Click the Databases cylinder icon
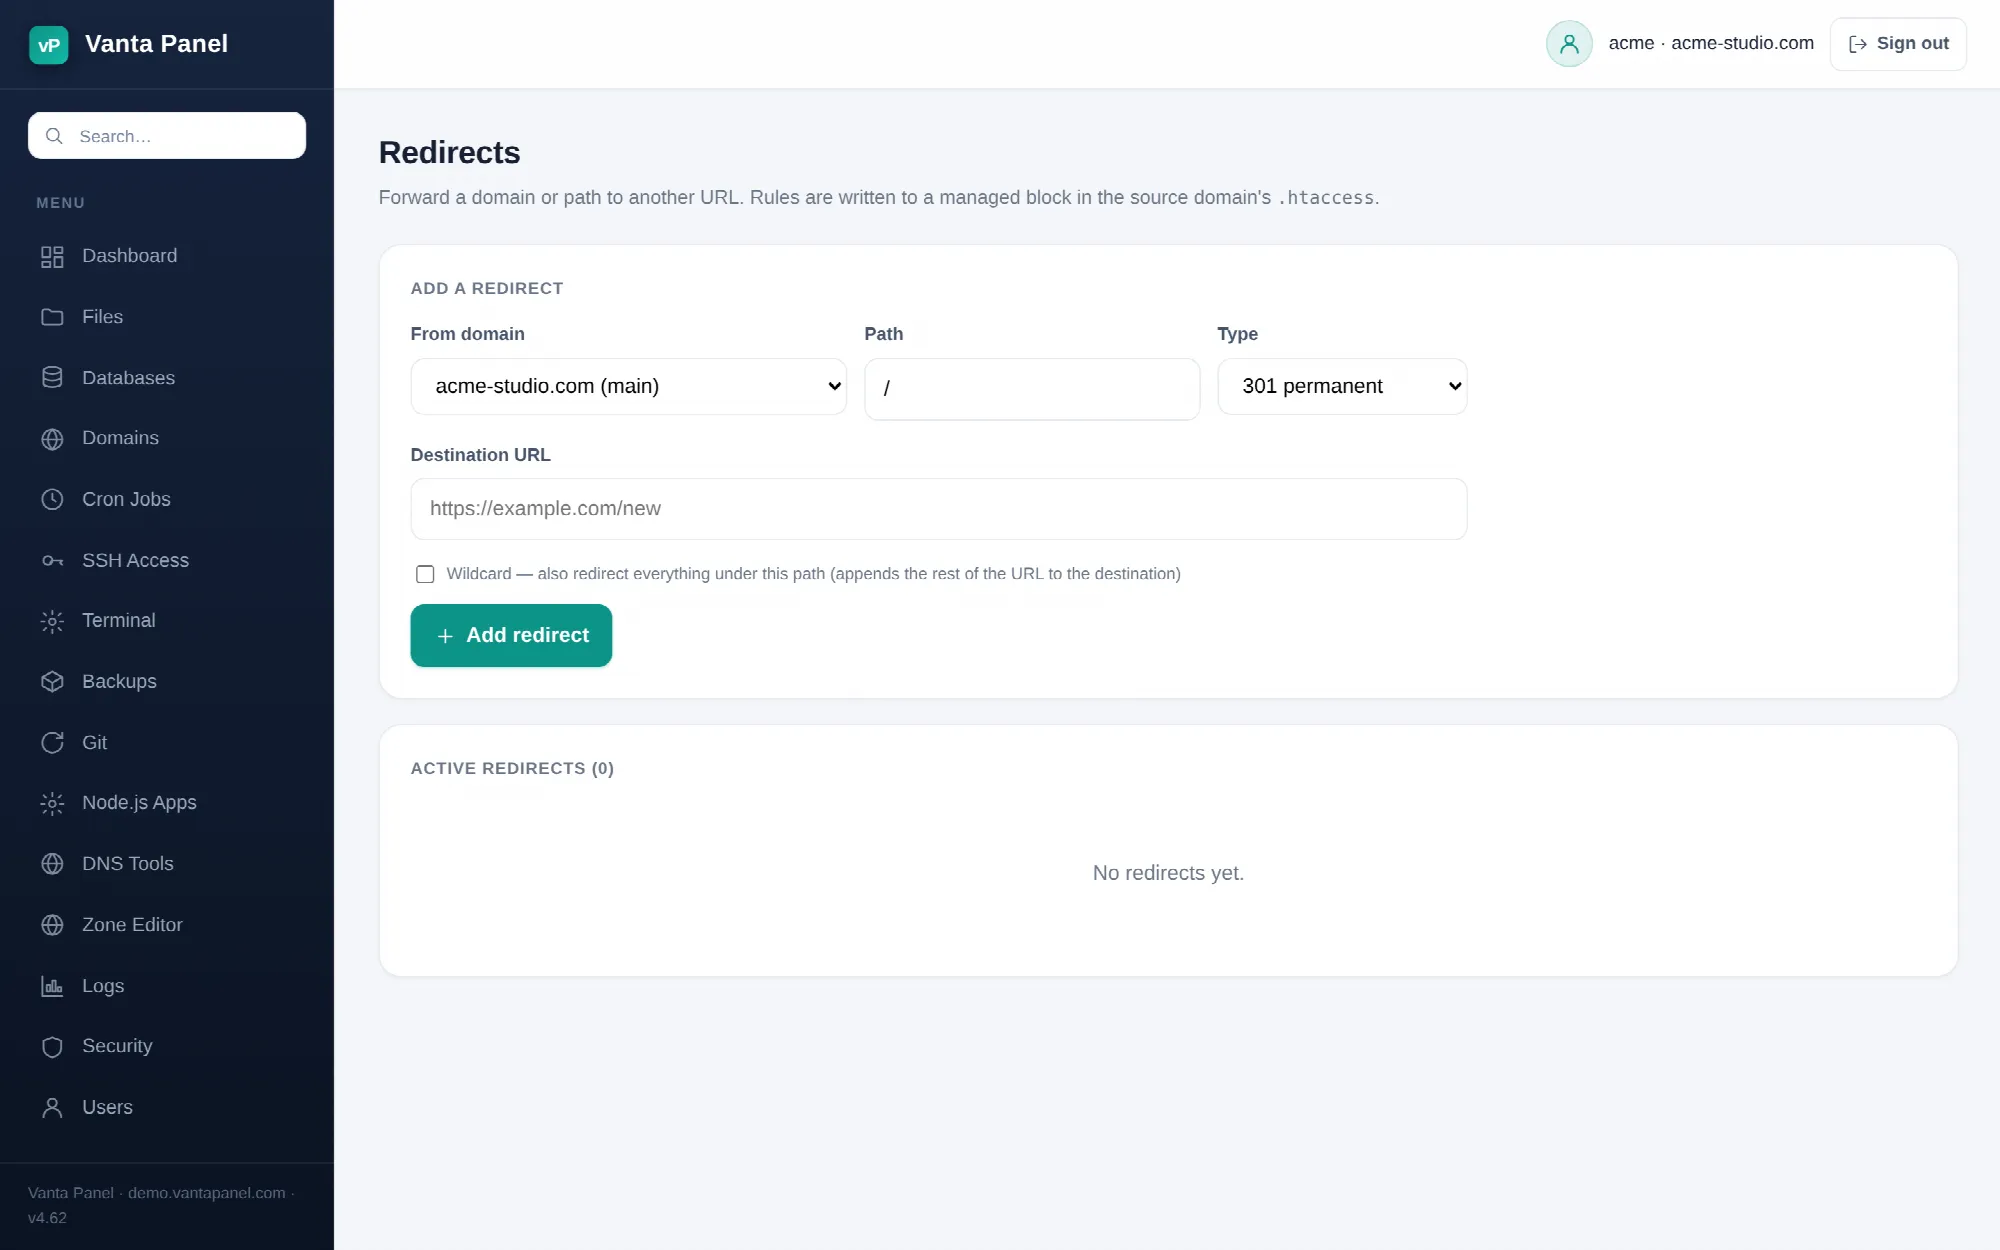Image resolution: width=2000 pixels, height=1250 pixels. [52, 378]
